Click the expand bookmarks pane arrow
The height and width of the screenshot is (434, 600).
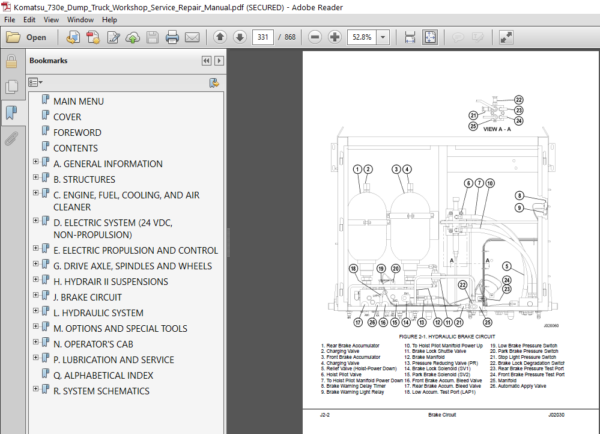click(x=219, y=61)
